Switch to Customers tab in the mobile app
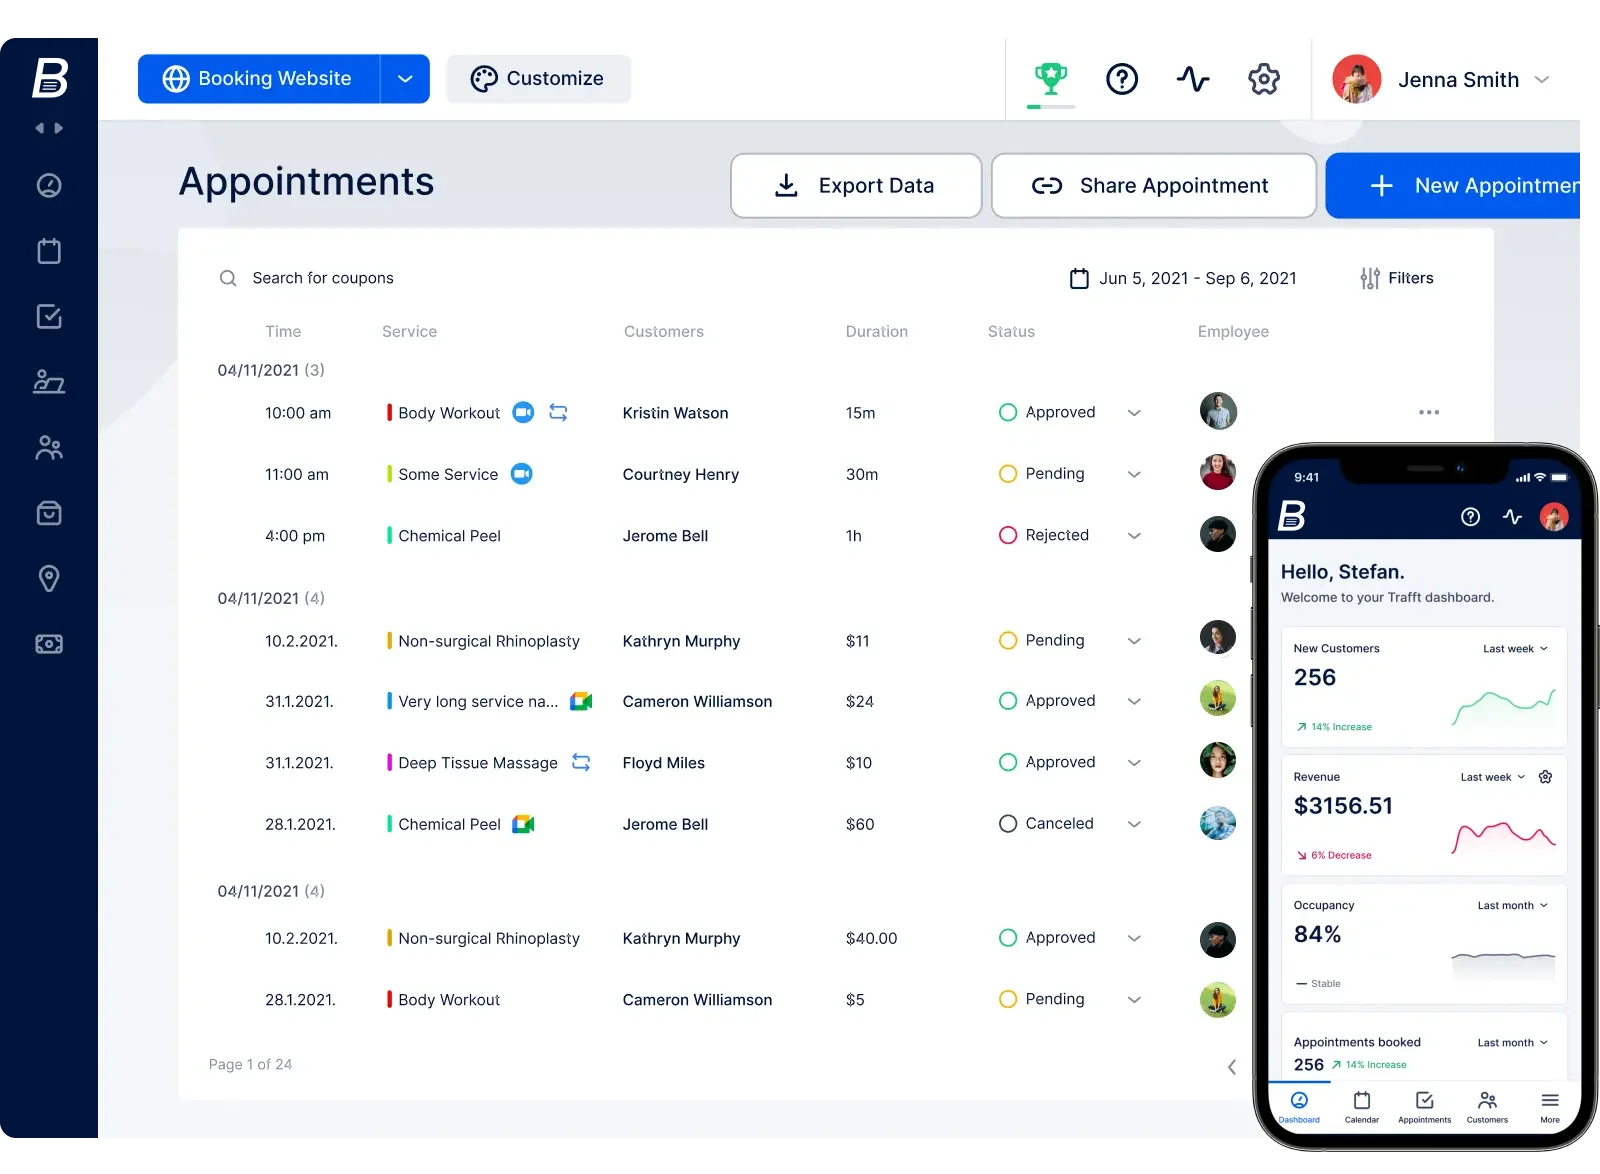The height and width of the screenshot is (1174, 1600). click(1487, 1106)
